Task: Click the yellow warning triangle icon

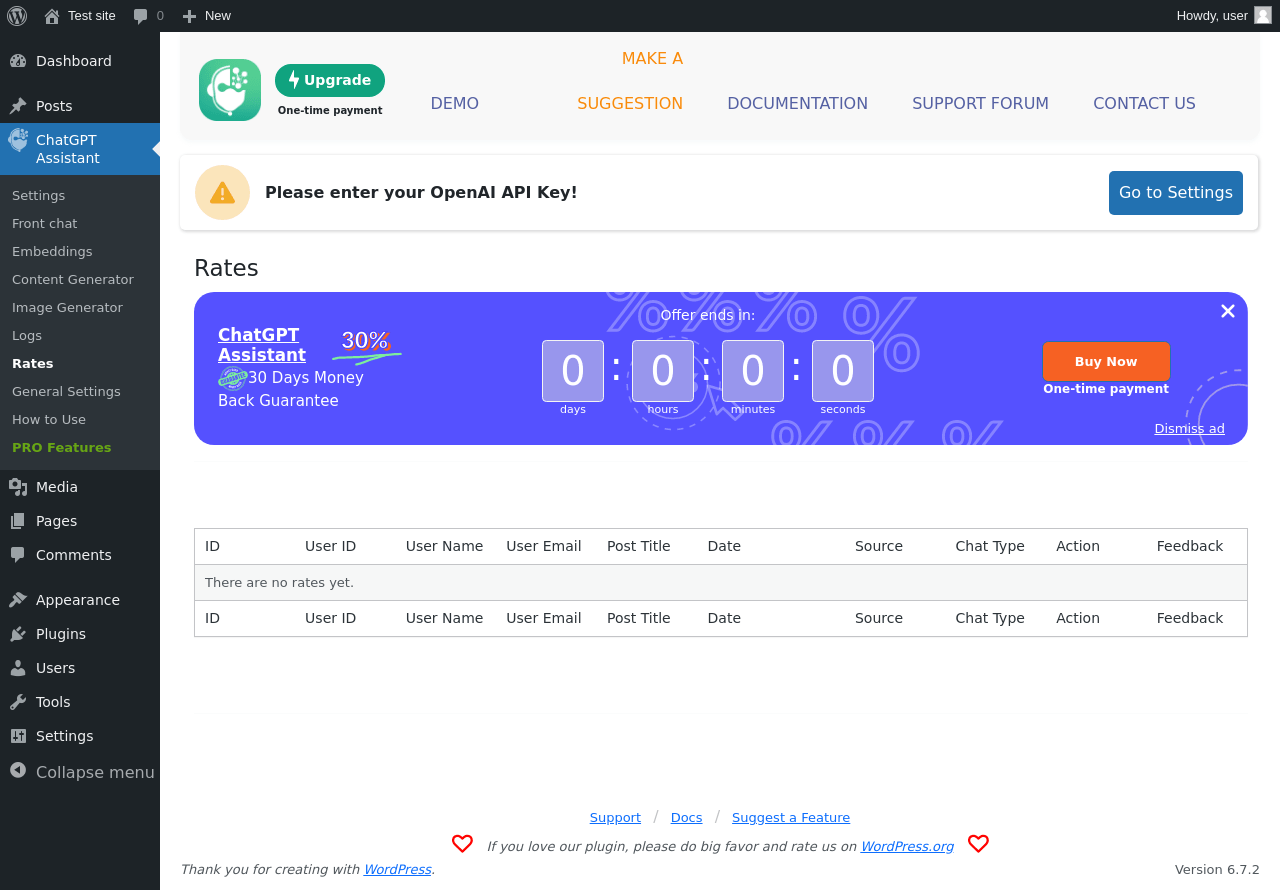Action: pos(222,192)
